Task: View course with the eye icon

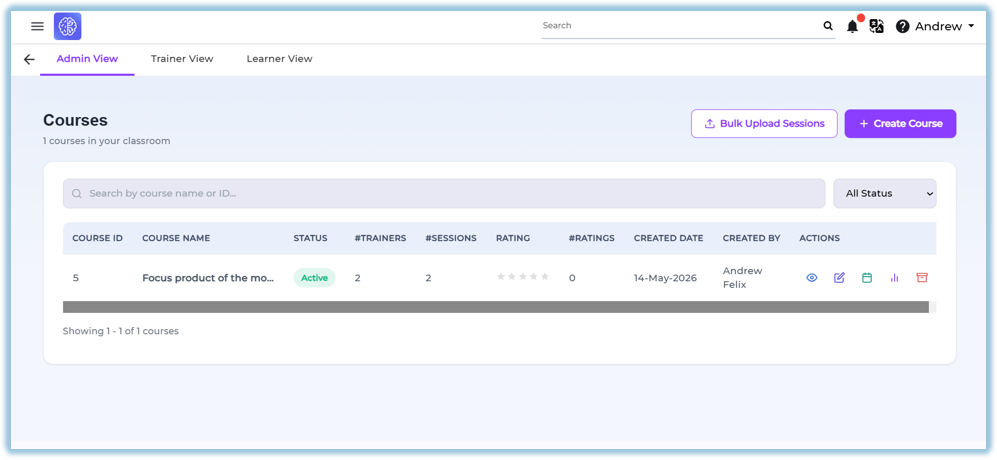Action: [811, 277]
